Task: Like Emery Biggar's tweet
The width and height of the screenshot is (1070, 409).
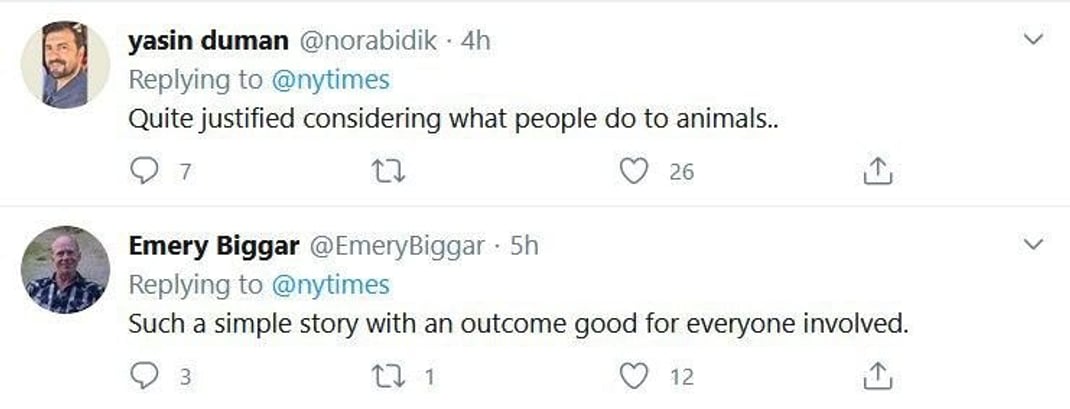Action: [633, 377]
